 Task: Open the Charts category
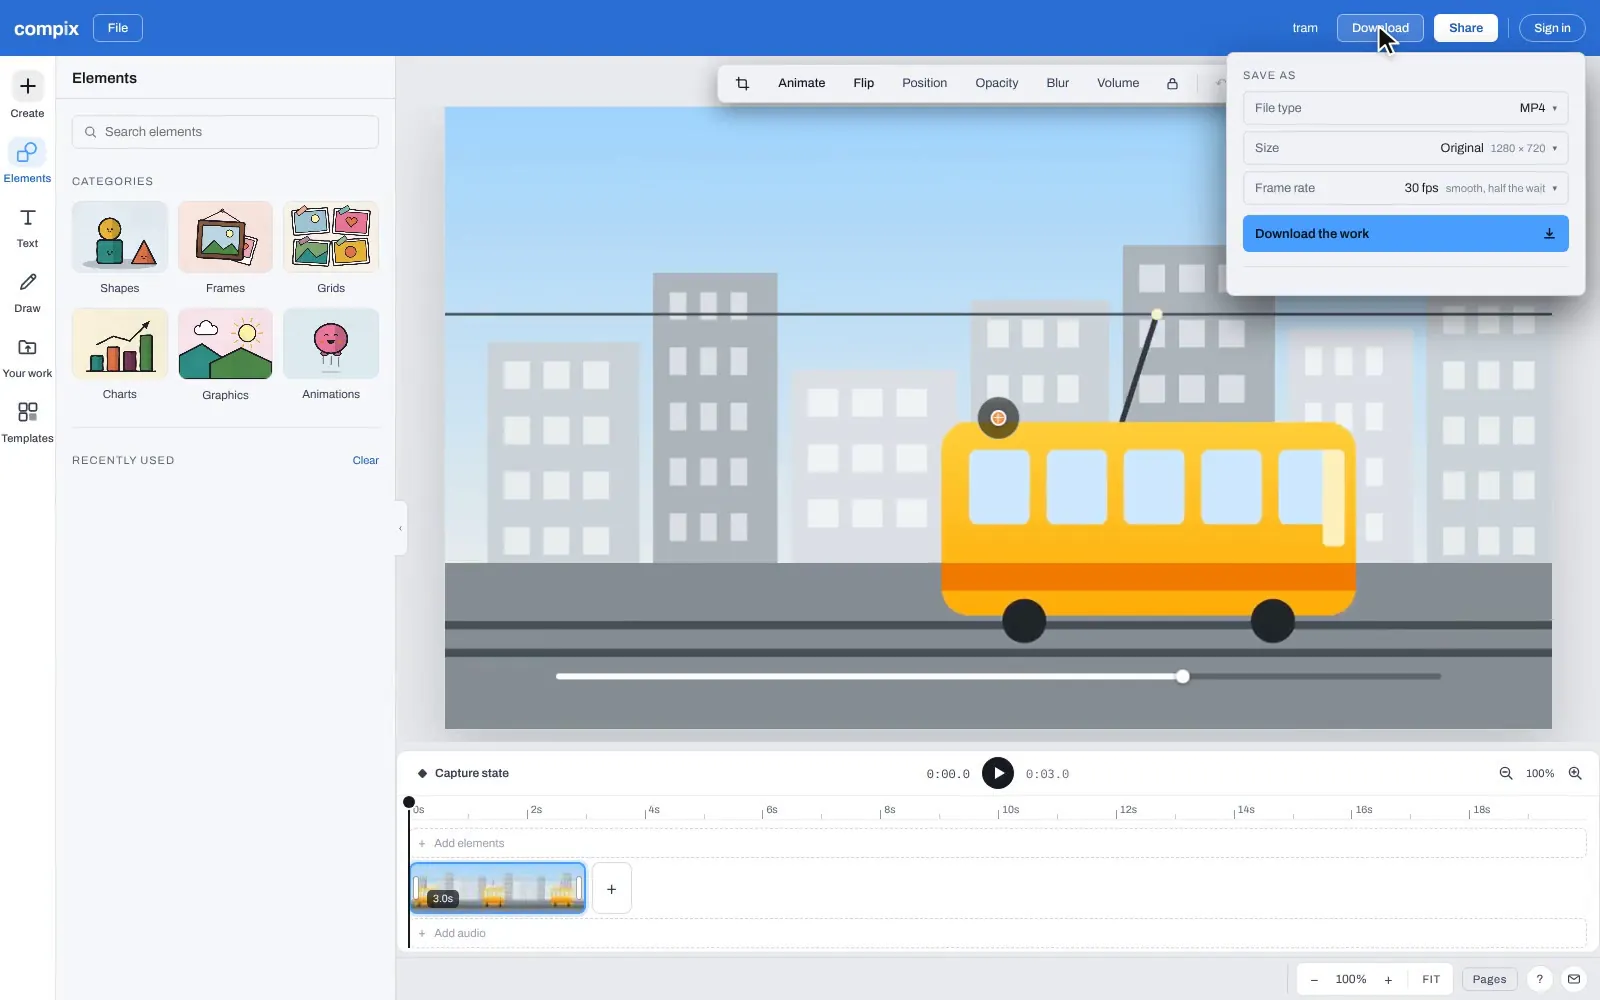point(119,355)
